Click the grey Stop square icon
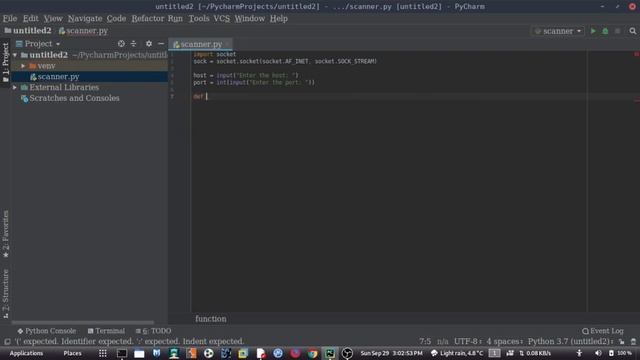 pos(618,31)
